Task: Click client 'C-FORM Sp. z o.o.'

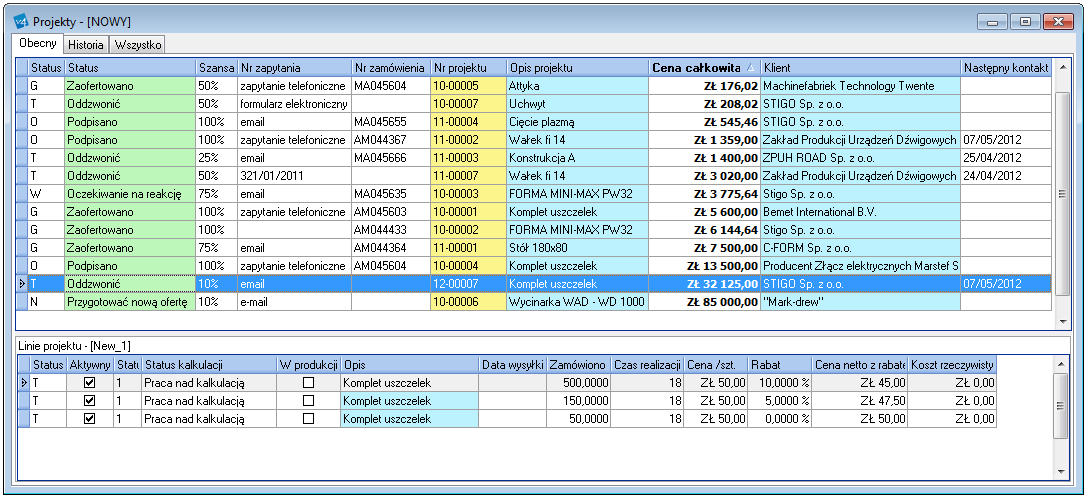Action: (x=860, y=248)
